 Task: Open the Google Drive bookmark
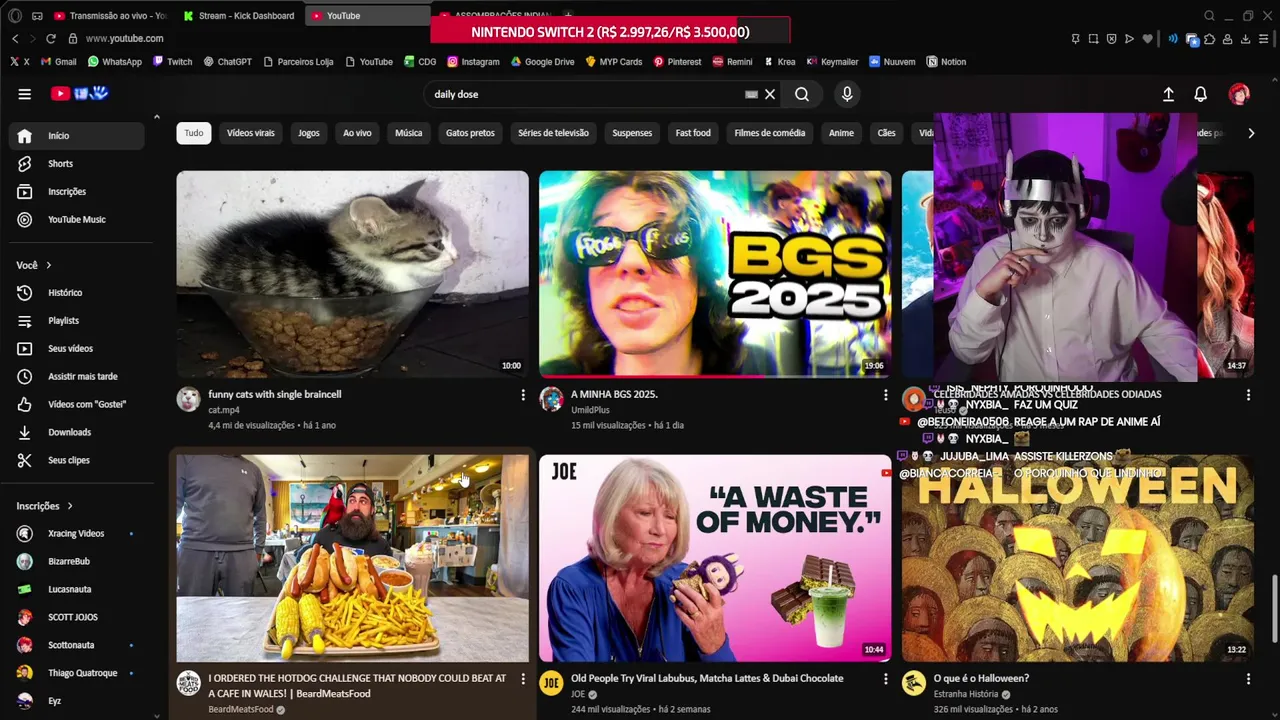click(x=542, y=62)
